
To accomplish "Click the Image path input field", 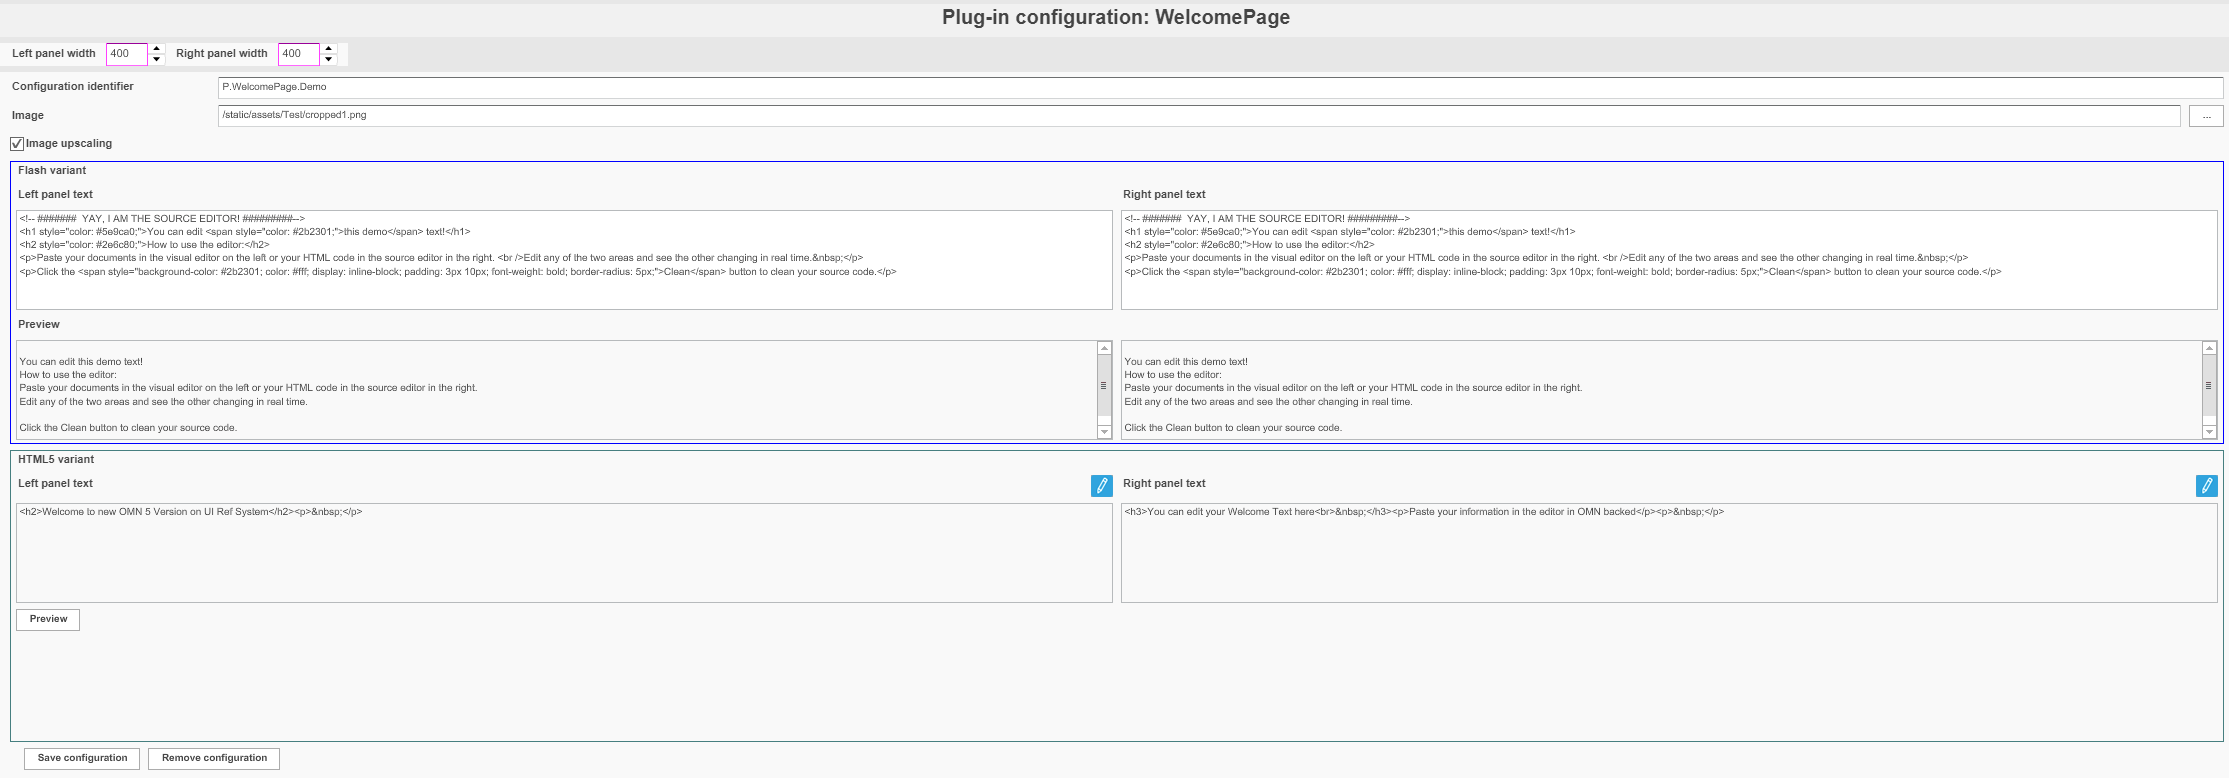I will pos(1199,116).
